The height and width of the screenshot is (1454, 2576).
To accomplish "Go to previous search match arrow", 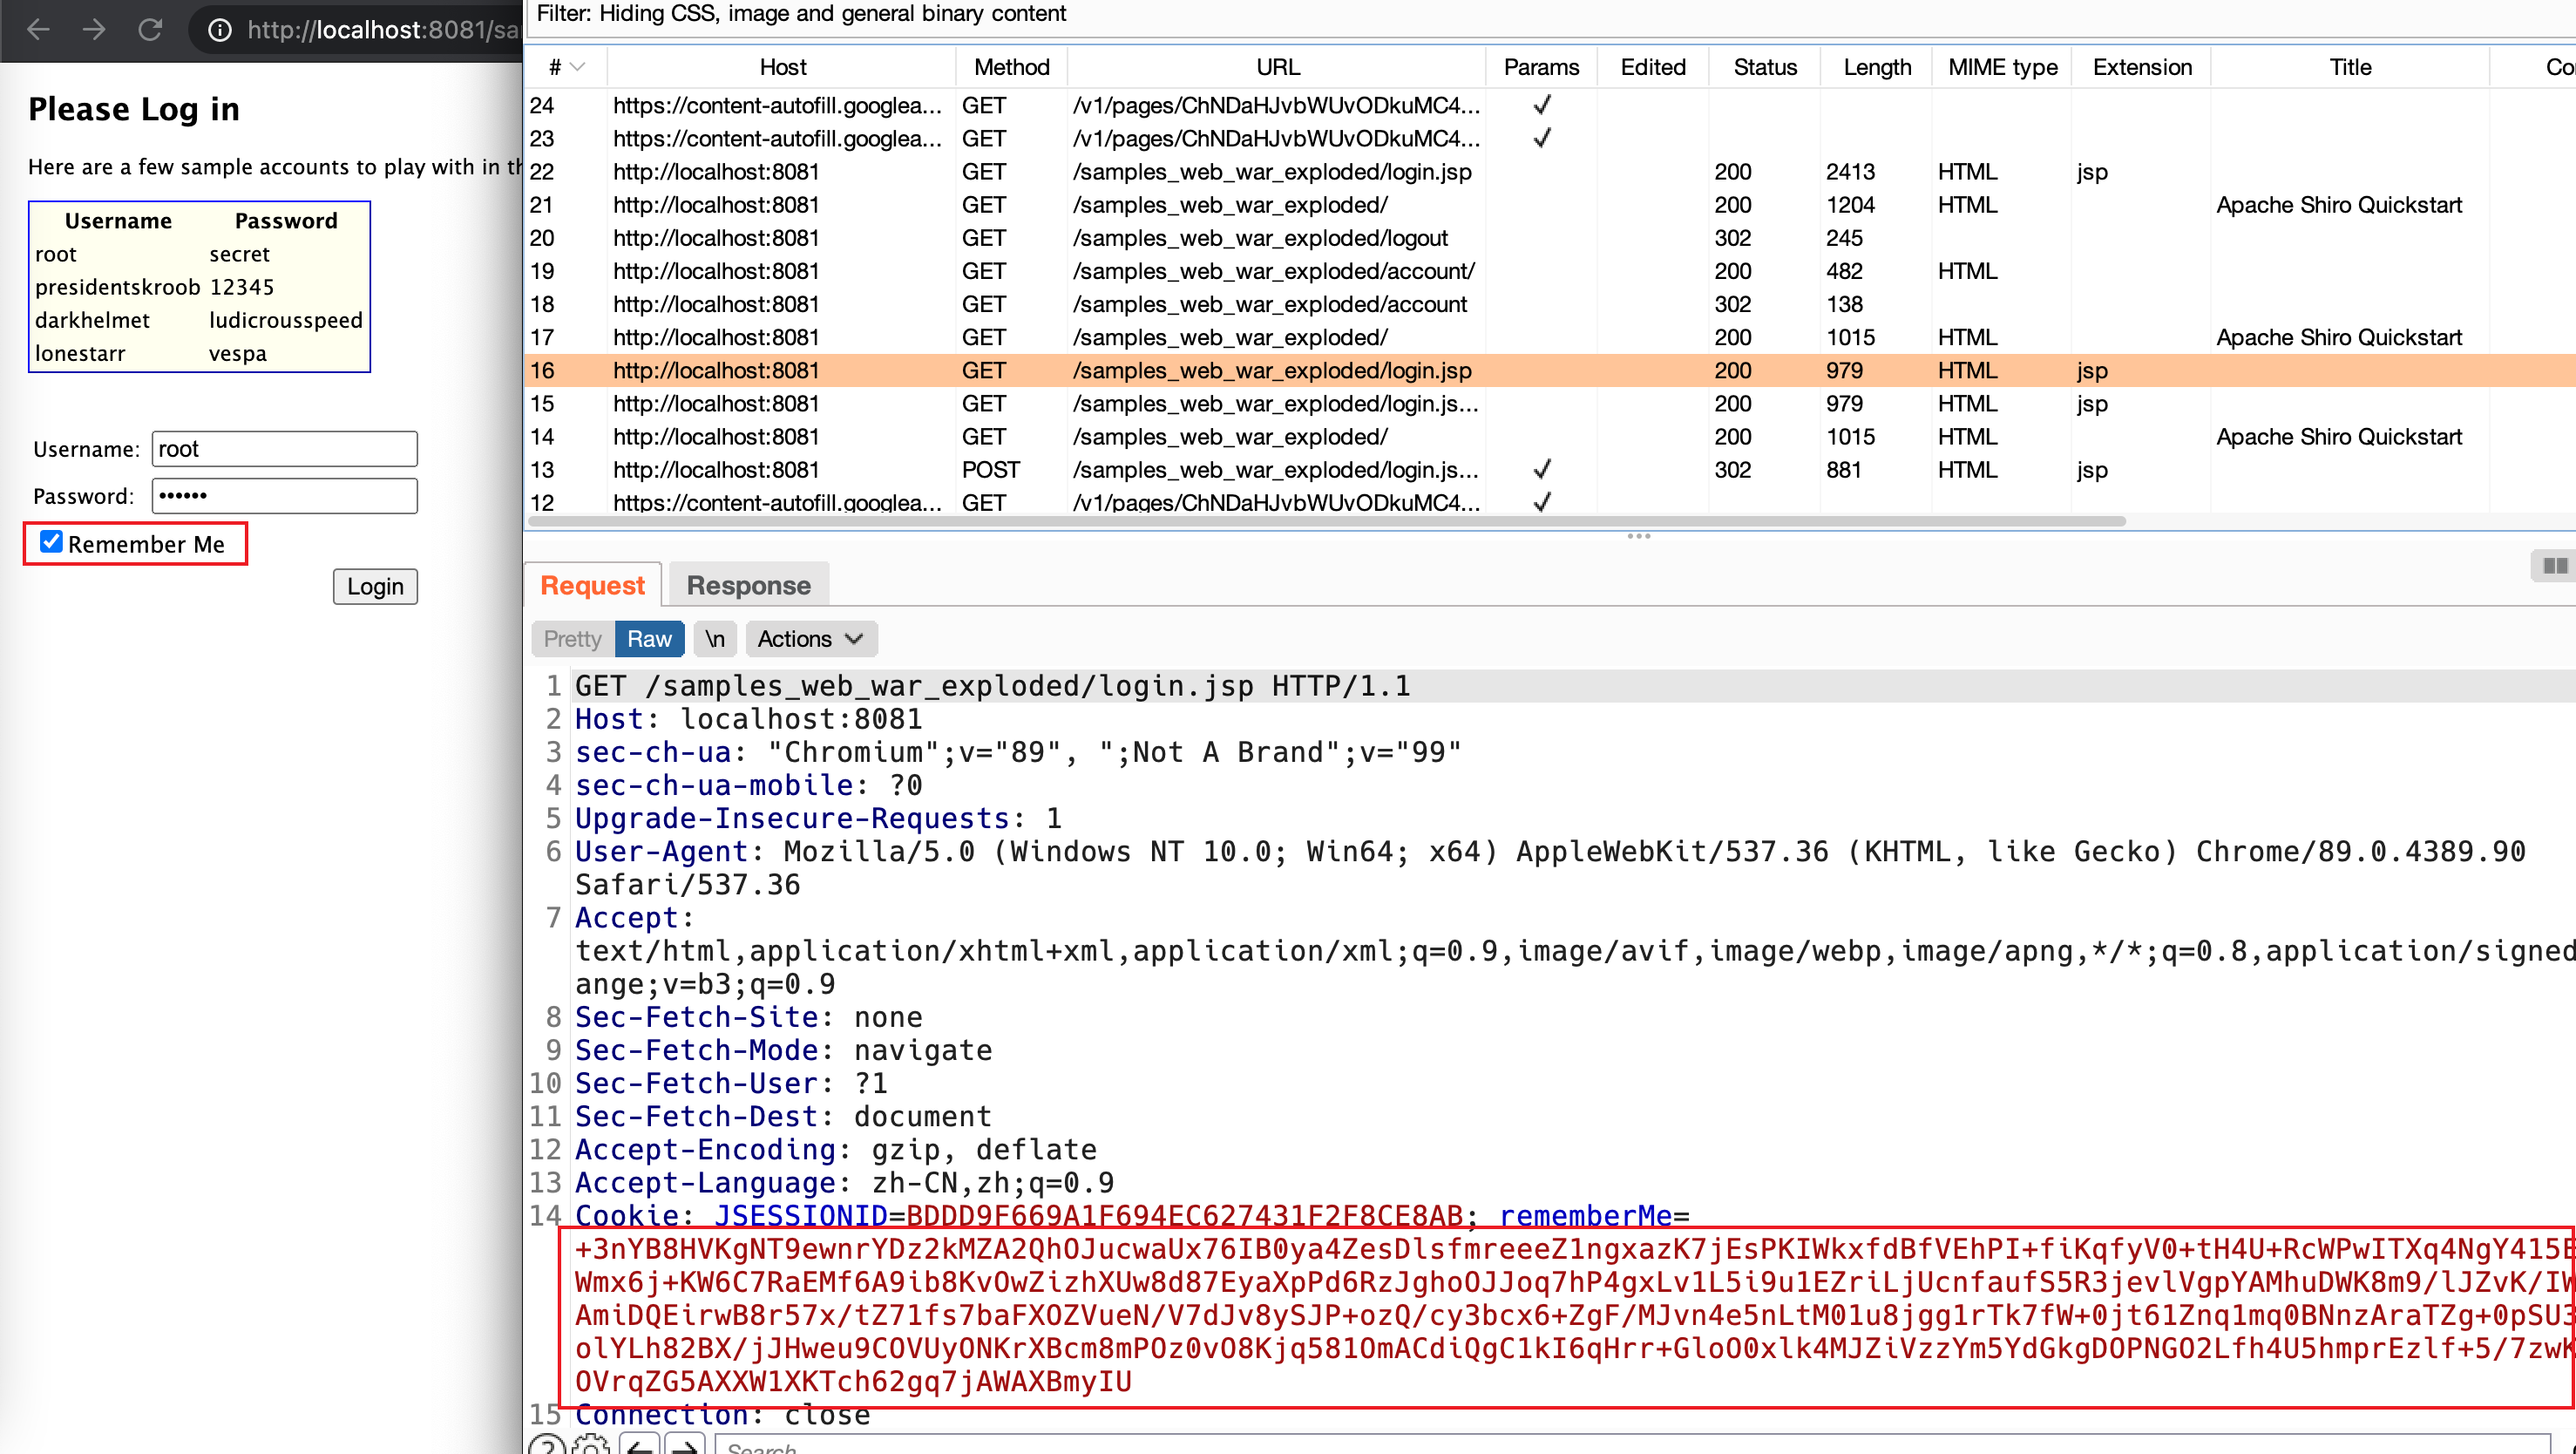I will 640,1445.
